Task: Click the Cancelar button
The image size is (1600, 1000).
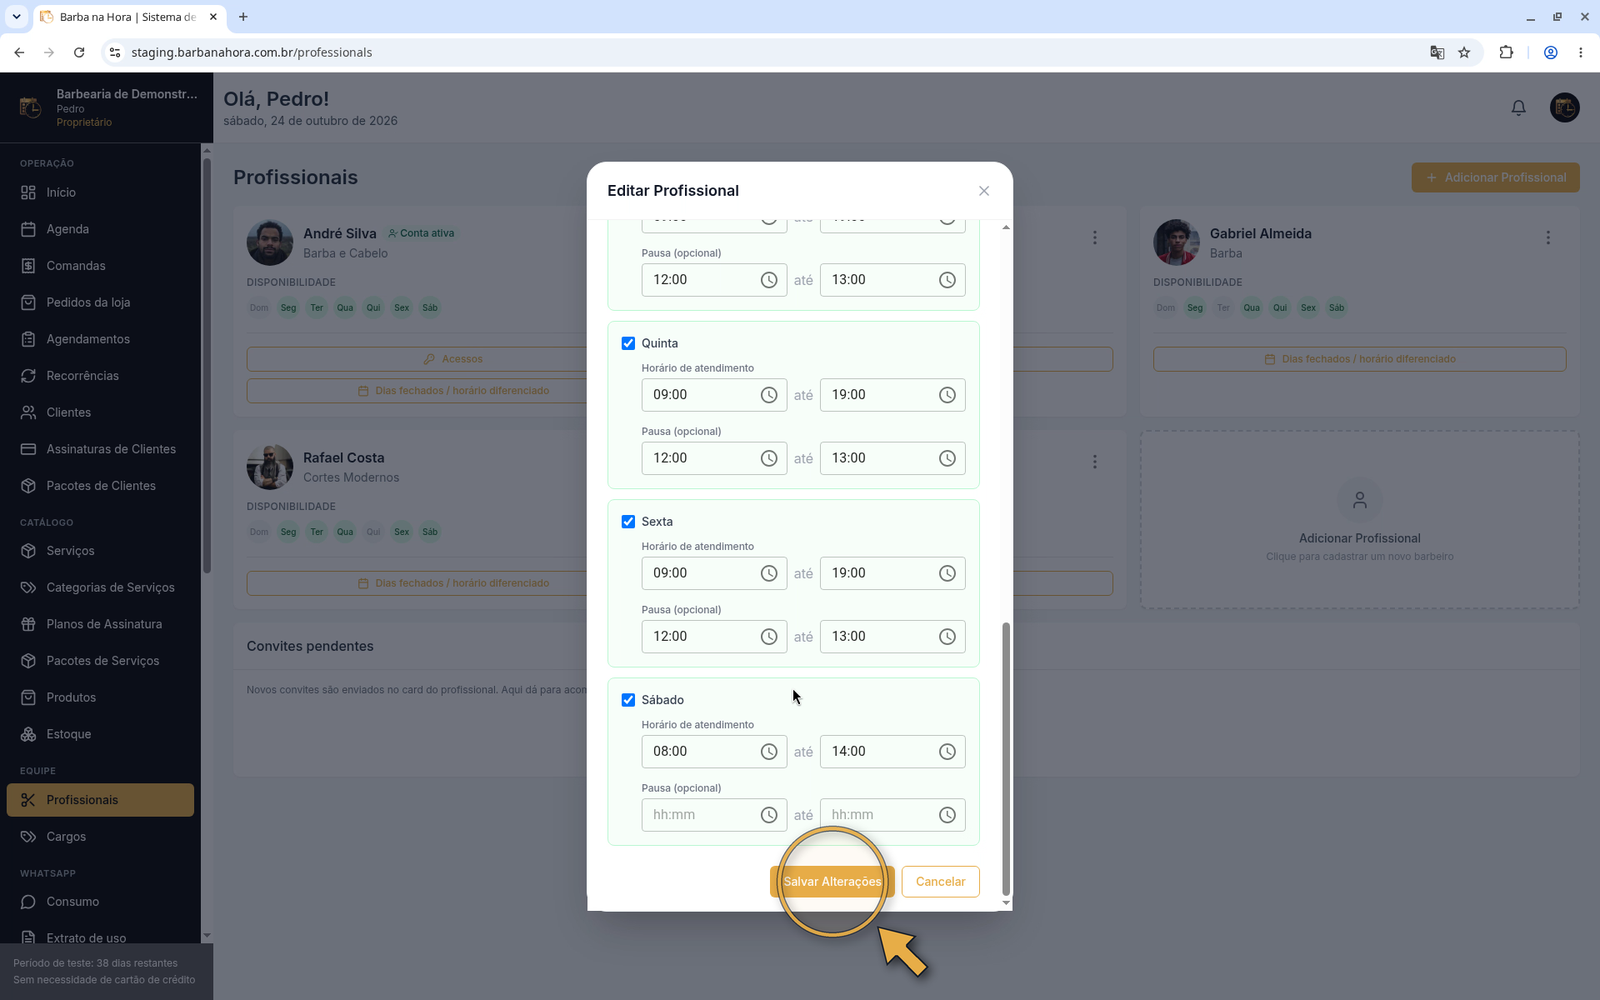Action: 940,882
